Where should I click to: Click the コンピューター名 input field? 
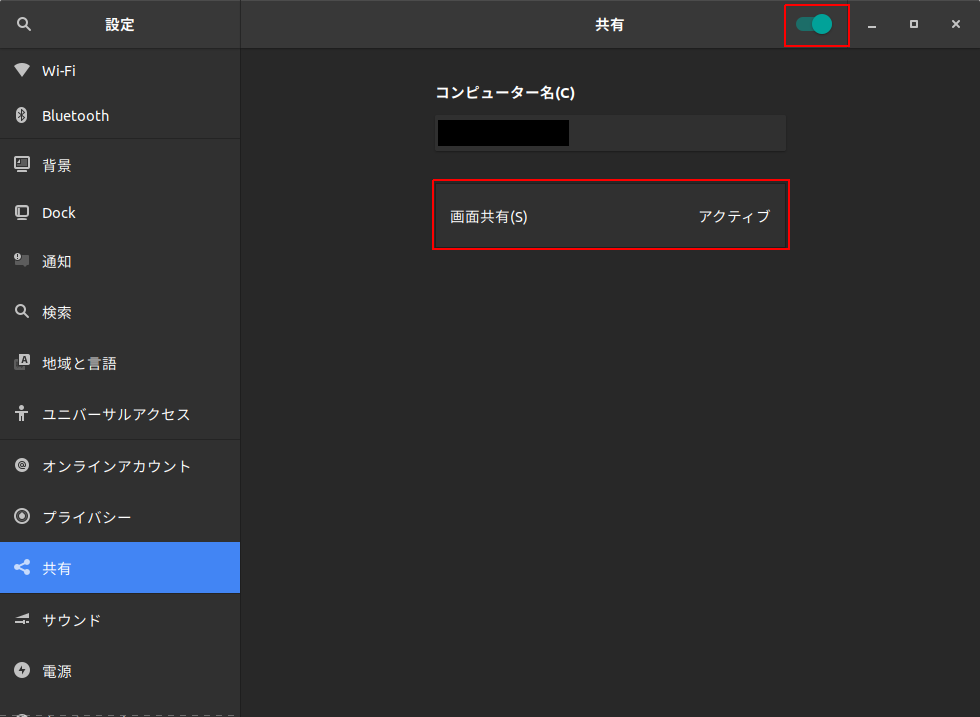[x=610, y=133]
